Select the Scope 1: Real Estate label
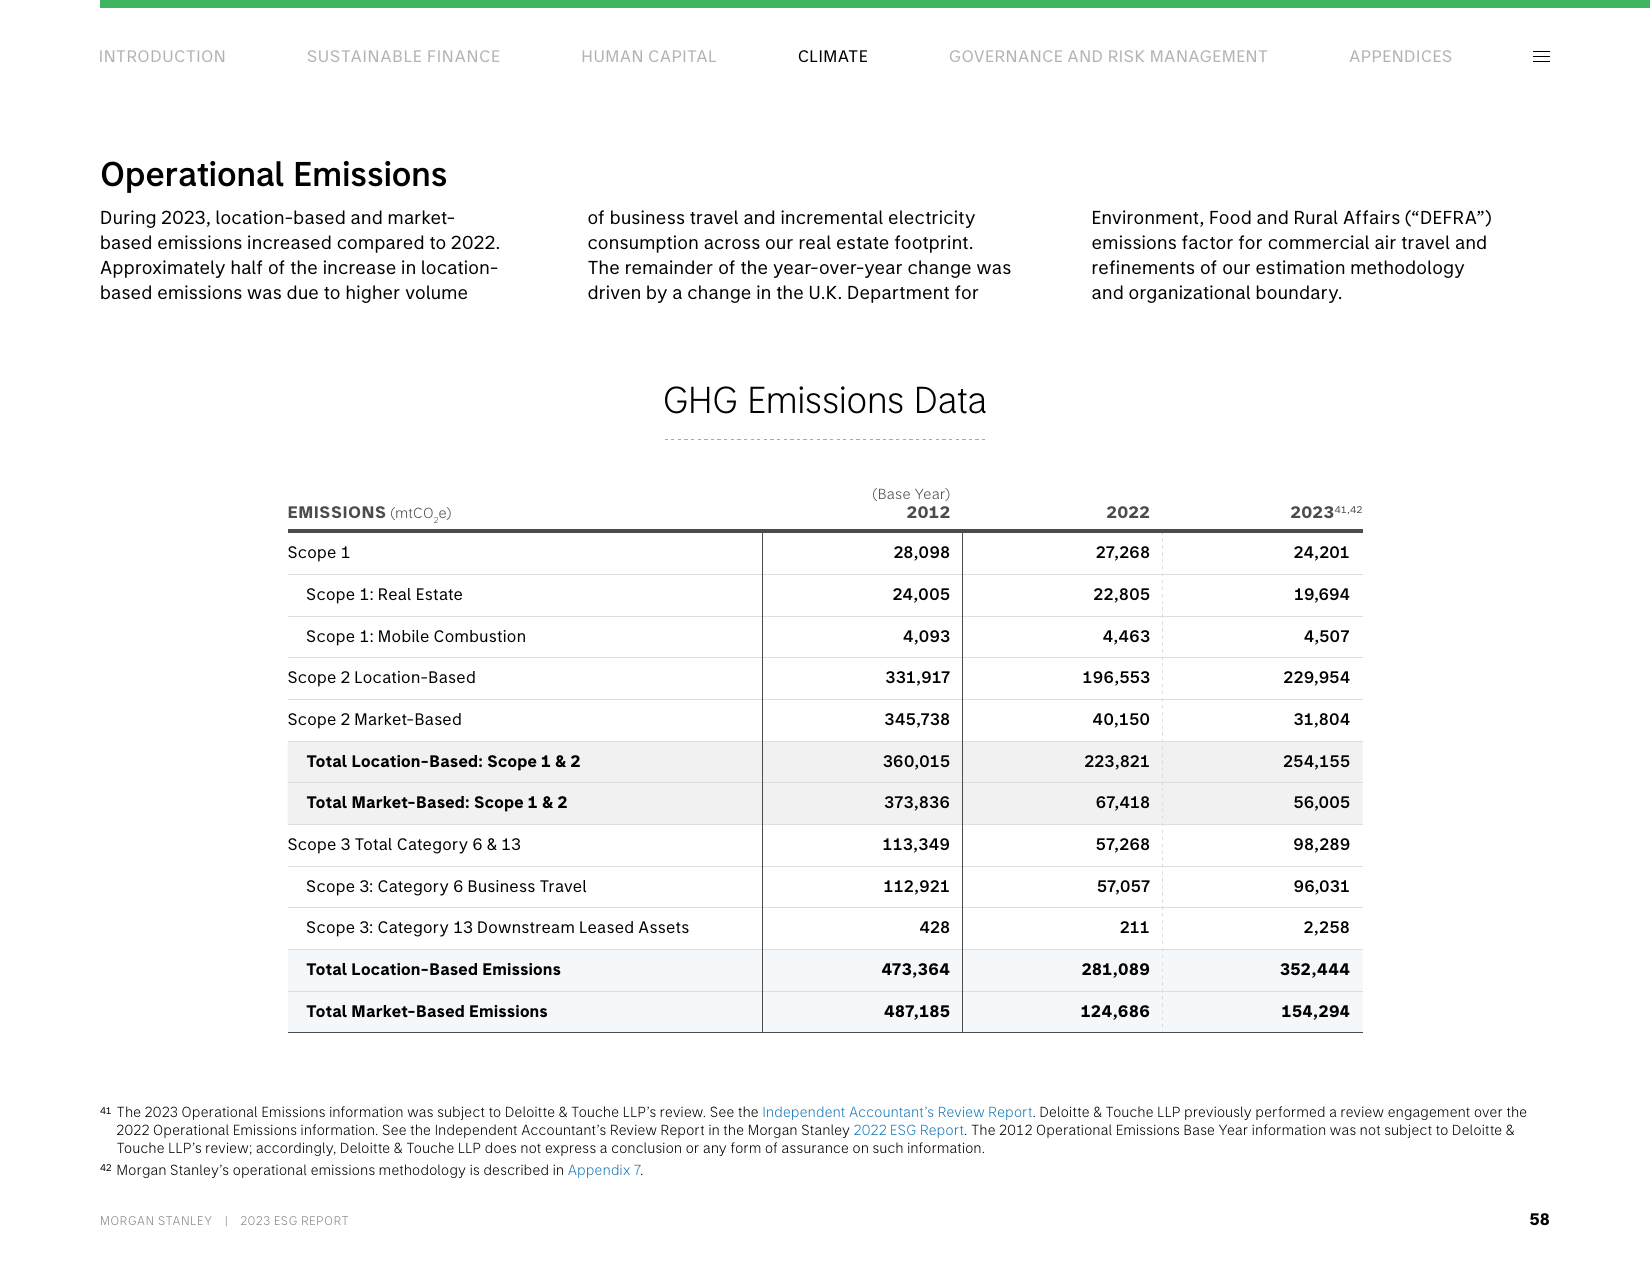Screen dimensions: 1650x1275 [384, 595]
